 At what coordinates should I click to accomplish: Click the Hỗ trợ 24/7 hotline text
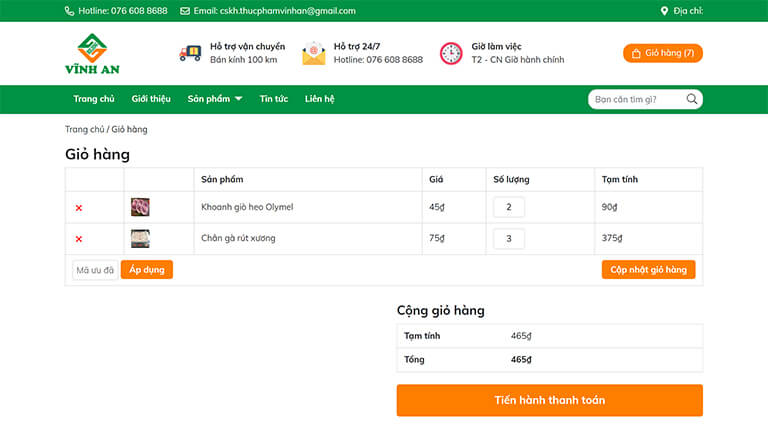(x=378, y=60)
